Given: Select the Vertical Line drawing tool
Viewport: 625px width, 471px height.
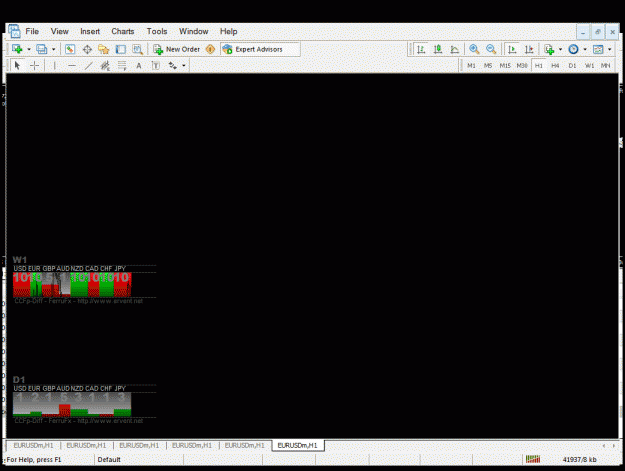Looking at the screenshot, I should (x=54, y=65).
